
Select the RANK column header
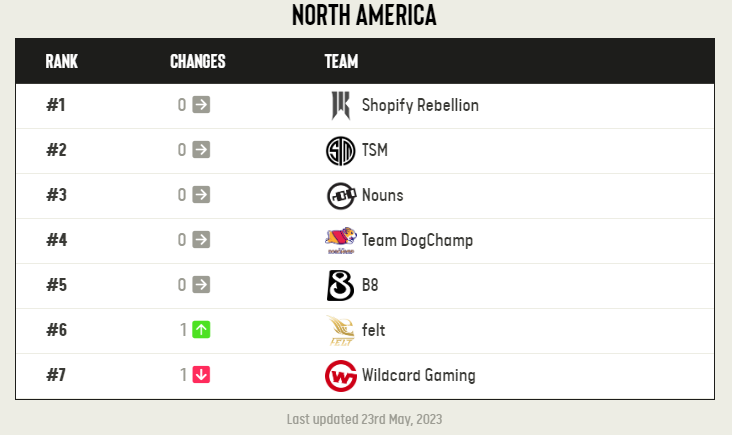pyautogui.click(x=62, y=61)
